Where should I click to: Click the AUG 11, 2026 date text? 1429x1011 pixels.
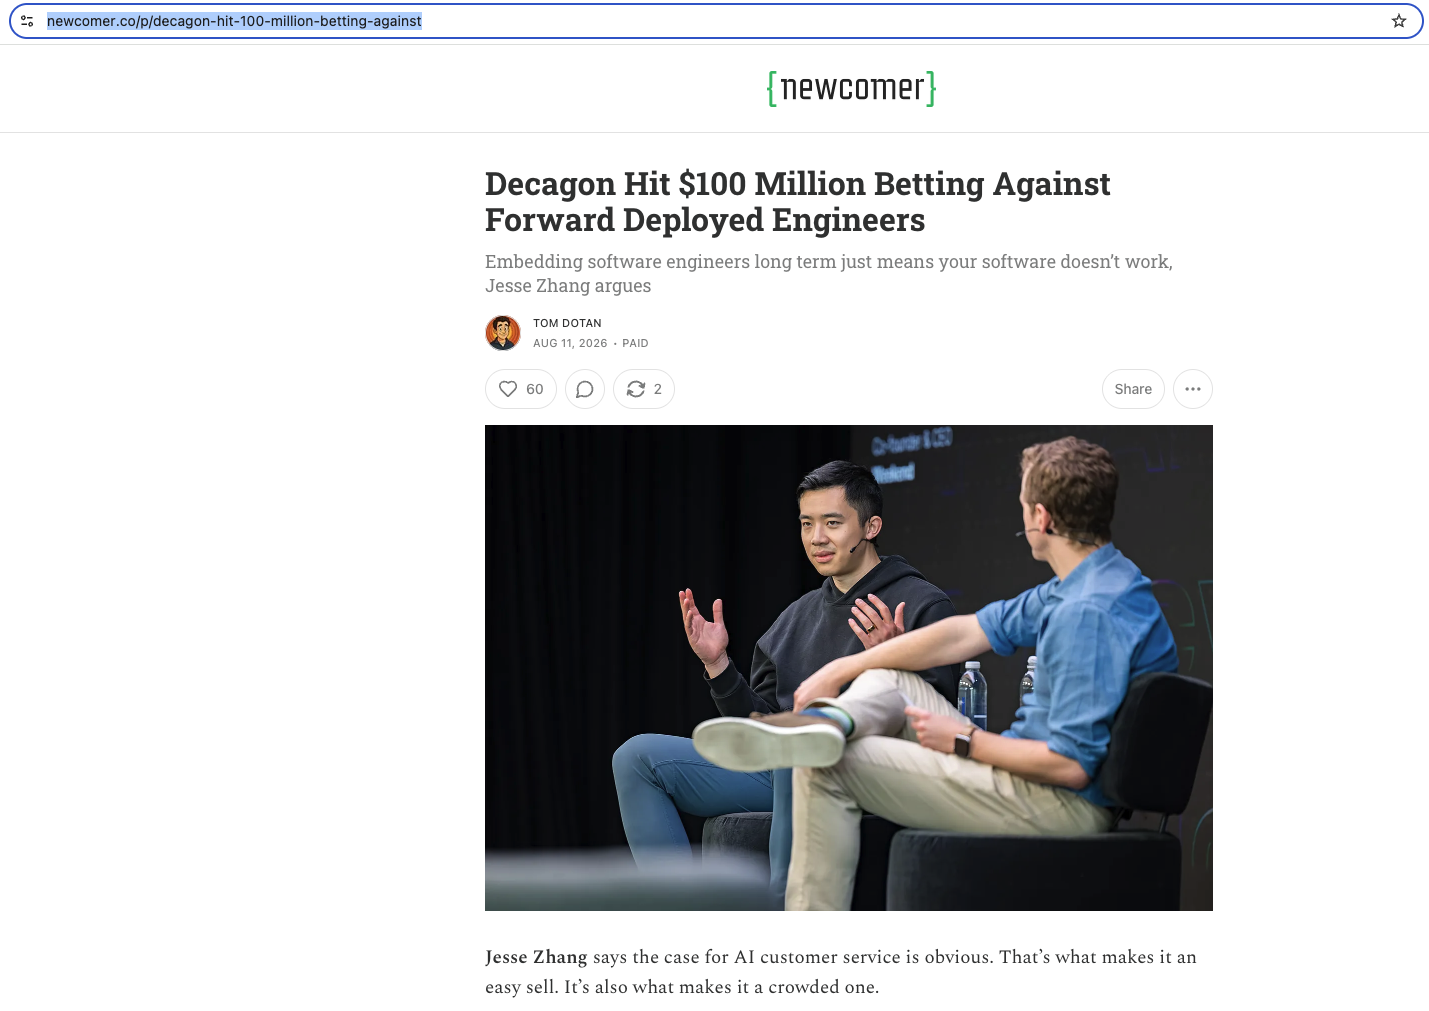(570, 343)
